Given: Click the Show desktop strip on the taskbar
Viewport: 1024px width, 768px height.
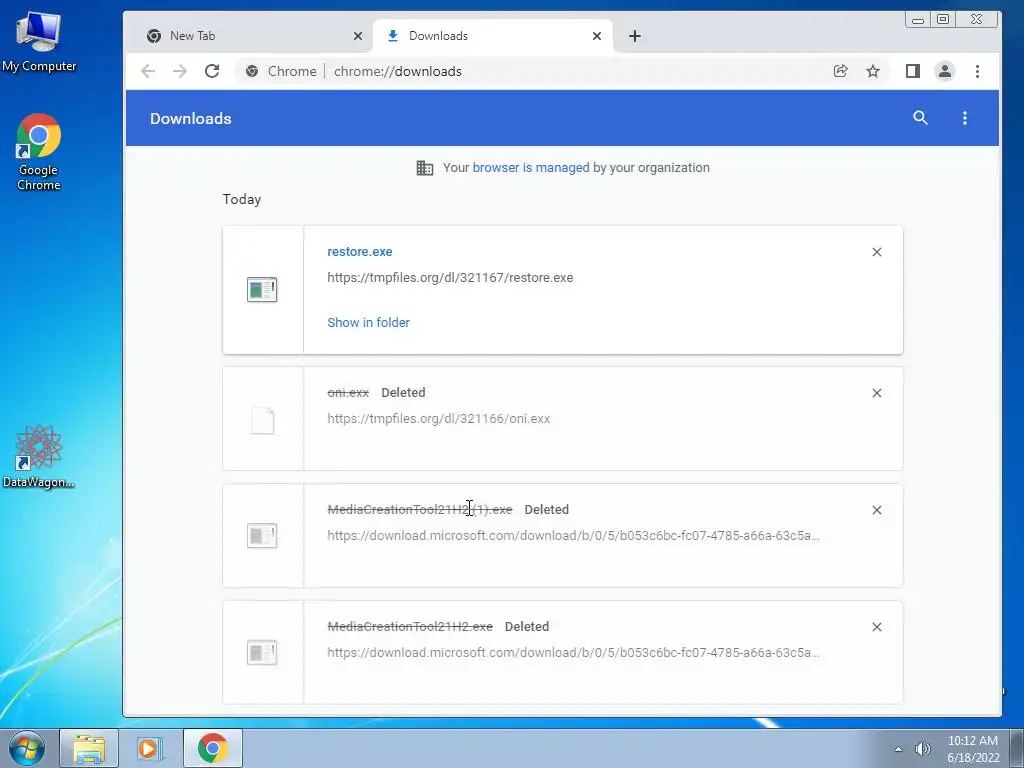Looking at the screenshot, I should pos(1017,748).
